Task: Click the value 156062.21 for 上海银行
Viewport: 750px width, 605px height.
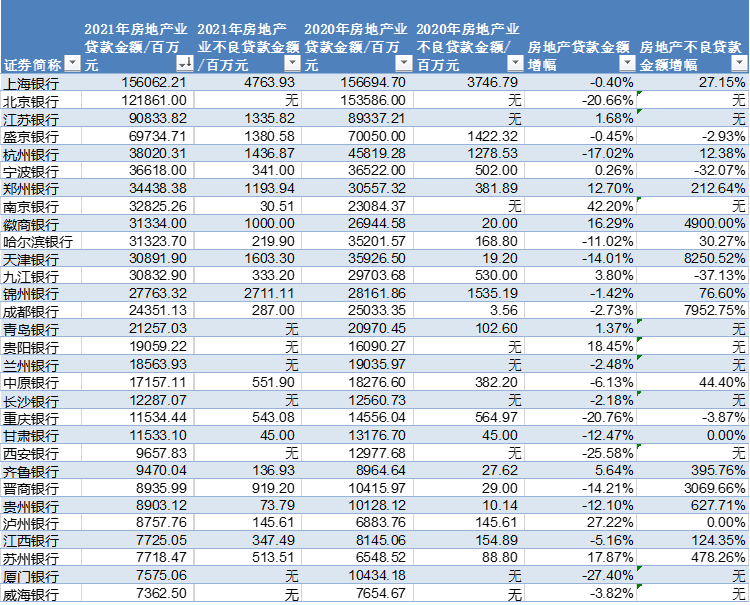Action: tap(138, 83)
